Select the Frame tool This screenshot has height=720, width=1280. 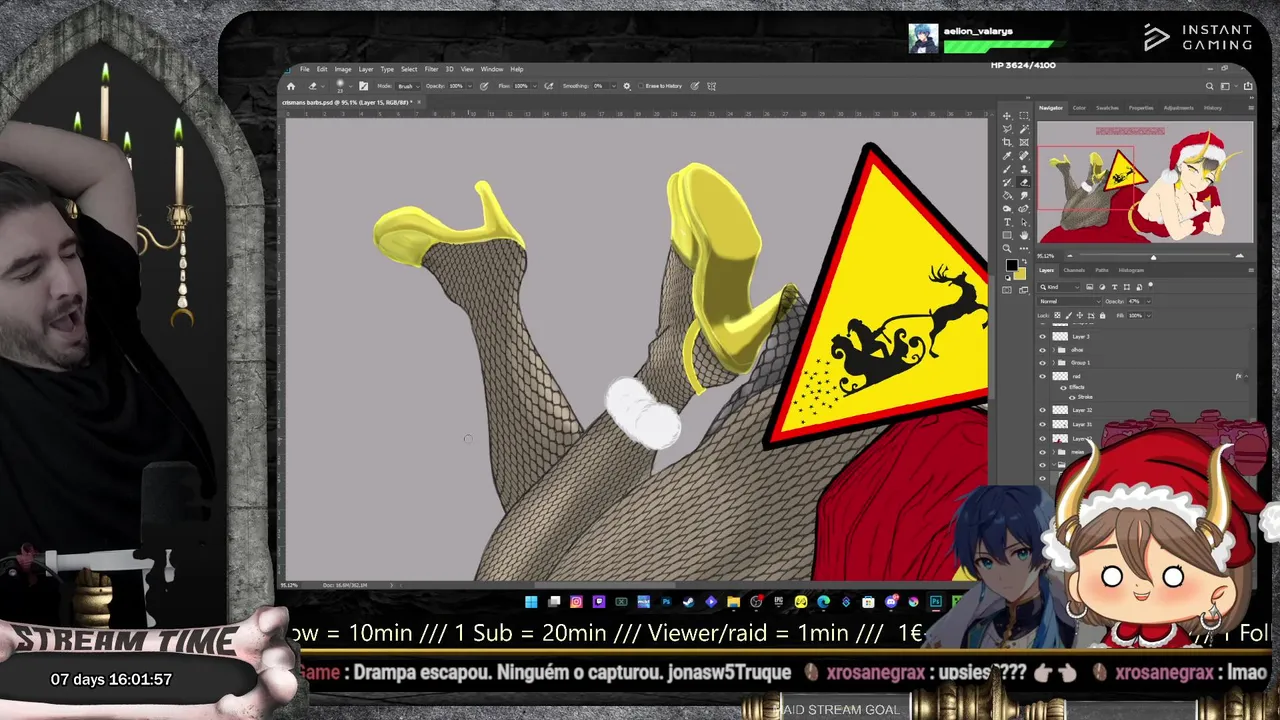[1024, 142]
